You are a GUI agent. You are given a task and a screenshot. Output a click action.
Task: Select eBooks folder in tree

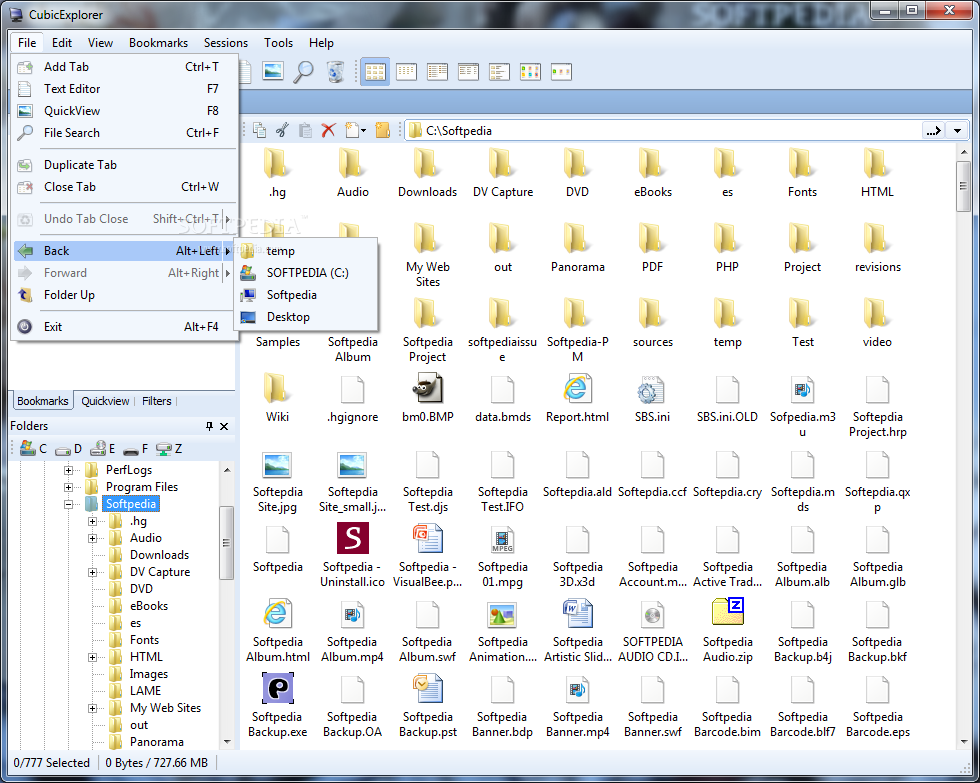[149, 606]
